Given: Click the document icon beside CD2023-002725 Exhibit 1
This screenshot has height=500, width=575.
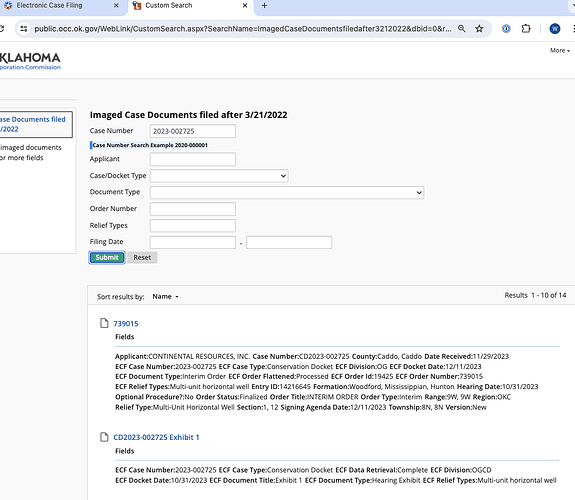Looking at the screenshot, I should 104,437.
